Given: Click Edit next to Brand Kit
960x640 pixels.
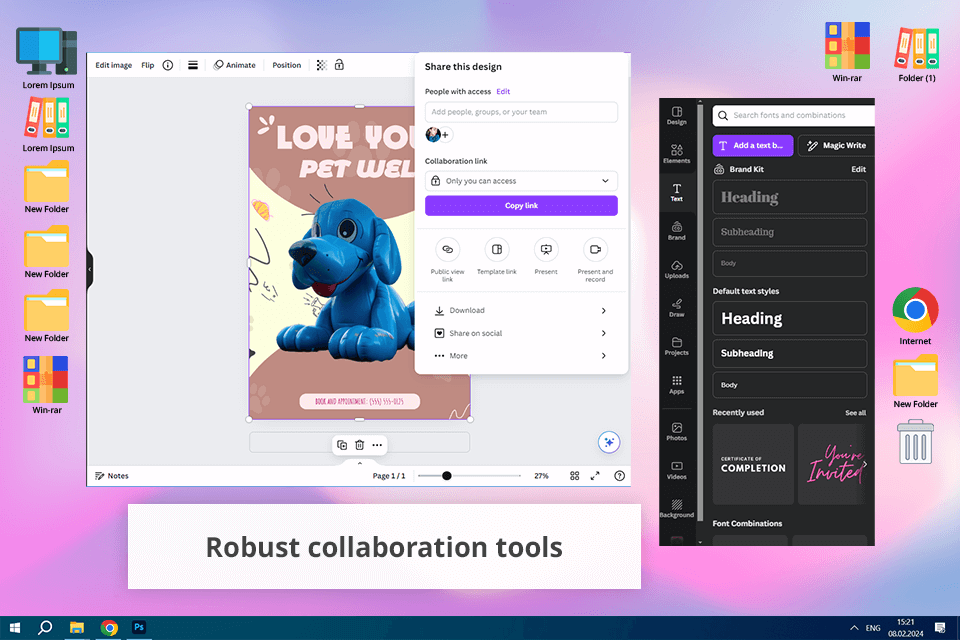Looking at the screenshot, I should click(x=858, y=169).
